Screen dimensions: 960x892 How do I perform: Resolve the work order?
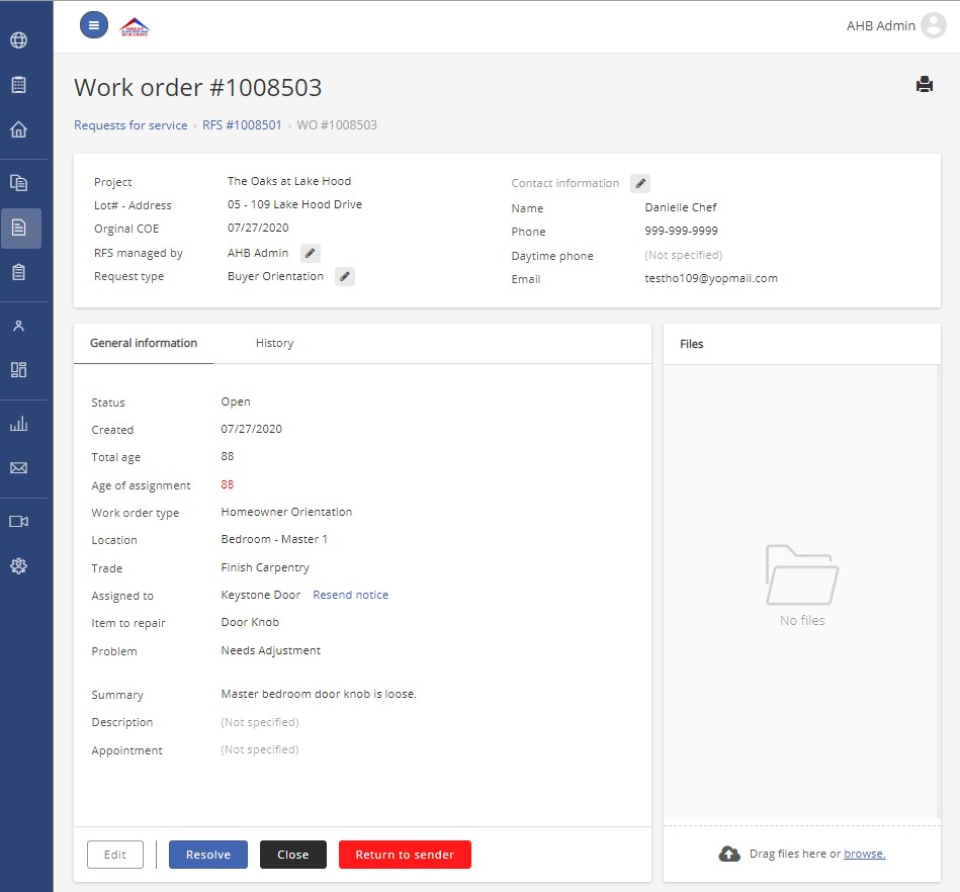click(208, 855)
